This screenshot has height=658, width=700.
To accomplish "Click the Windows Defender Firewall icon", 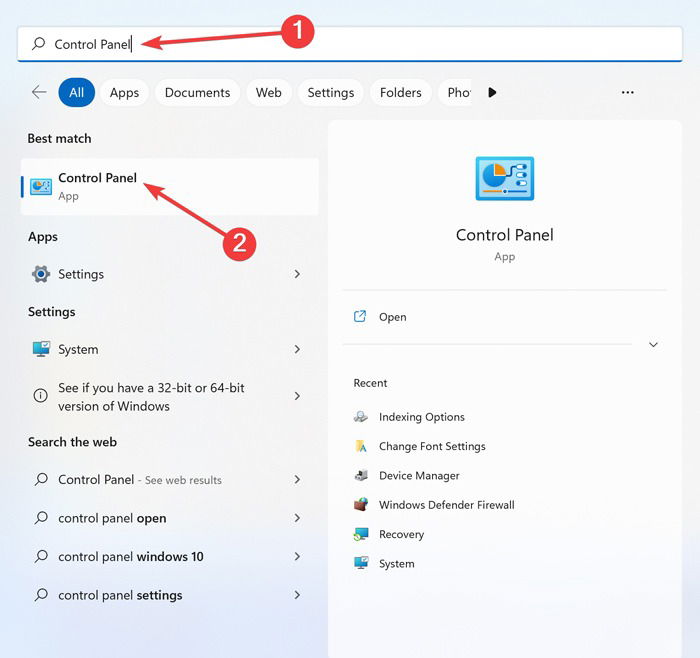I will click(x=361, y=504).
